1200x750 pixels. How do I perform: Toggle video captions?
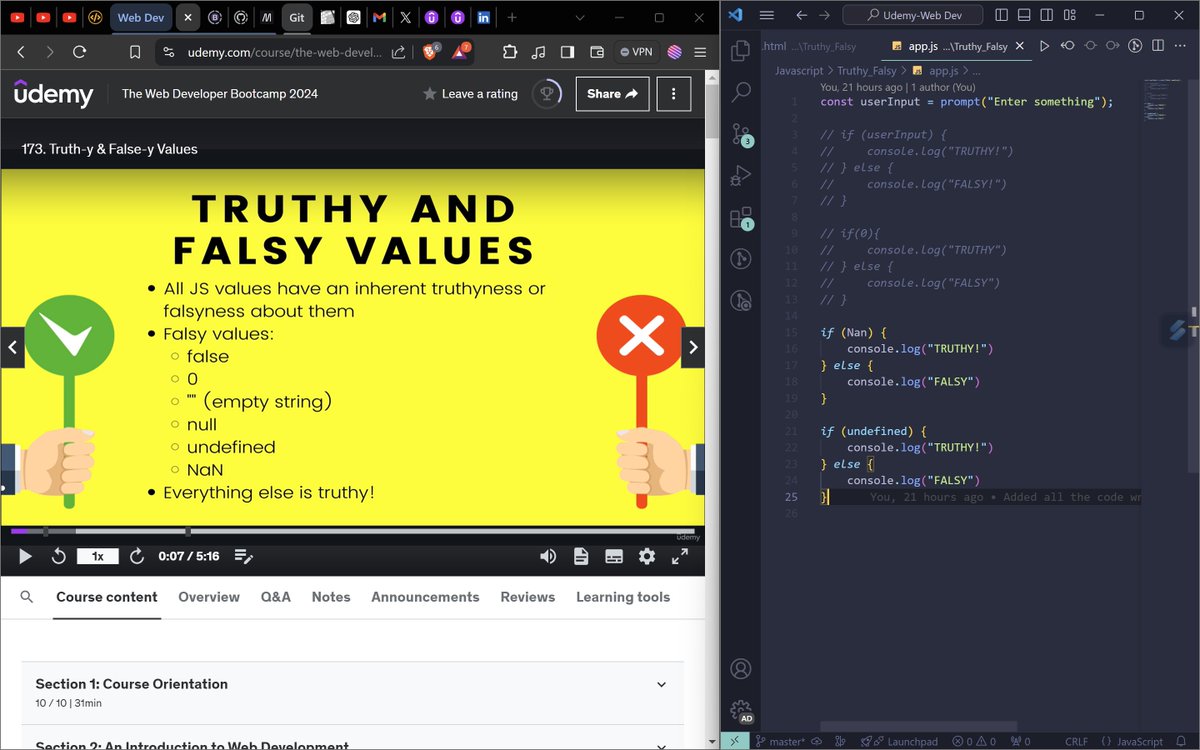point(614,556)
